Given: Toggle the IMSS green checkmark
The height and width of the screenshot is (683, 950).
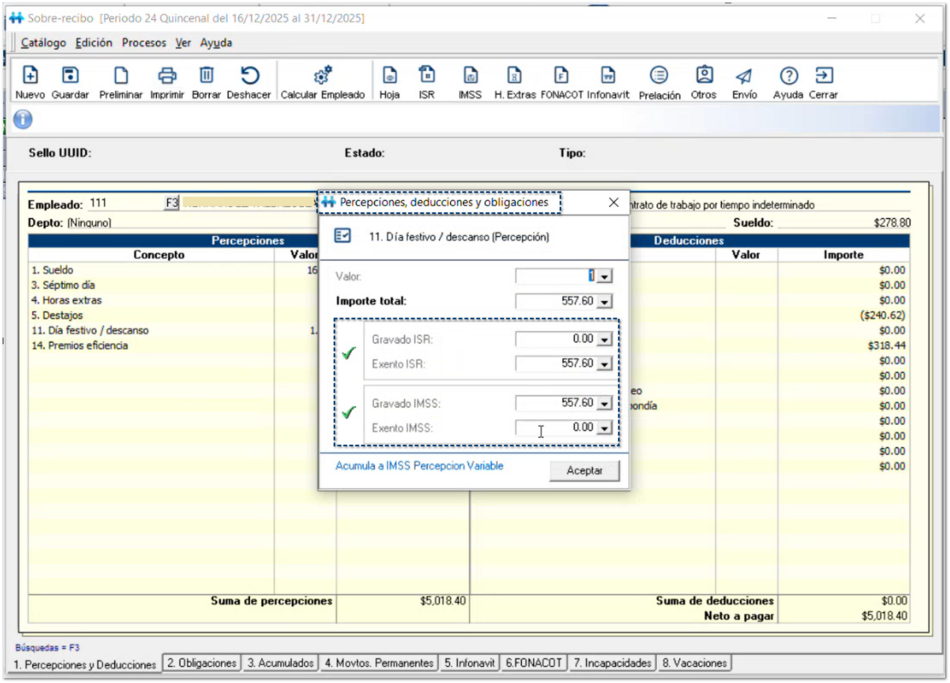Looking at the screenshot, I should pyautogui.click(x=349, y=412).
